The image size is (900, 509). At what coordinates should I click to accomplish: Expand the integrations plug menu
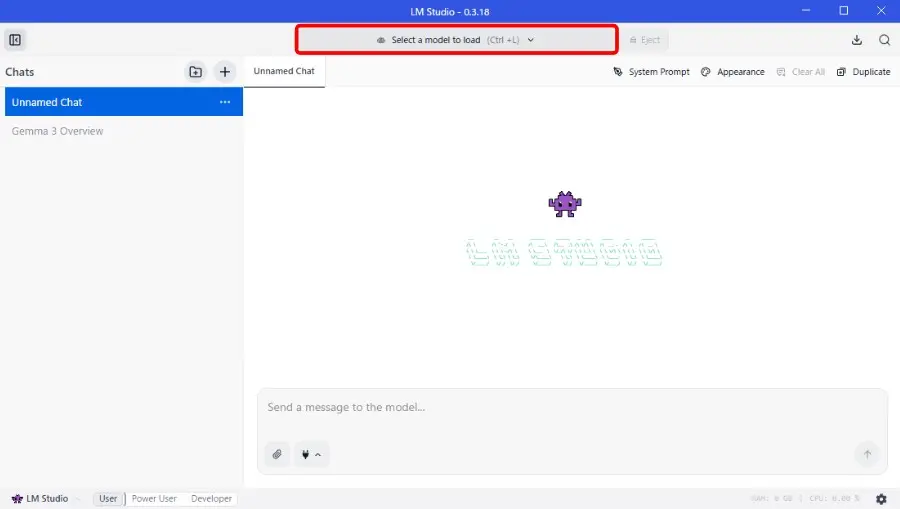(311, 454)
